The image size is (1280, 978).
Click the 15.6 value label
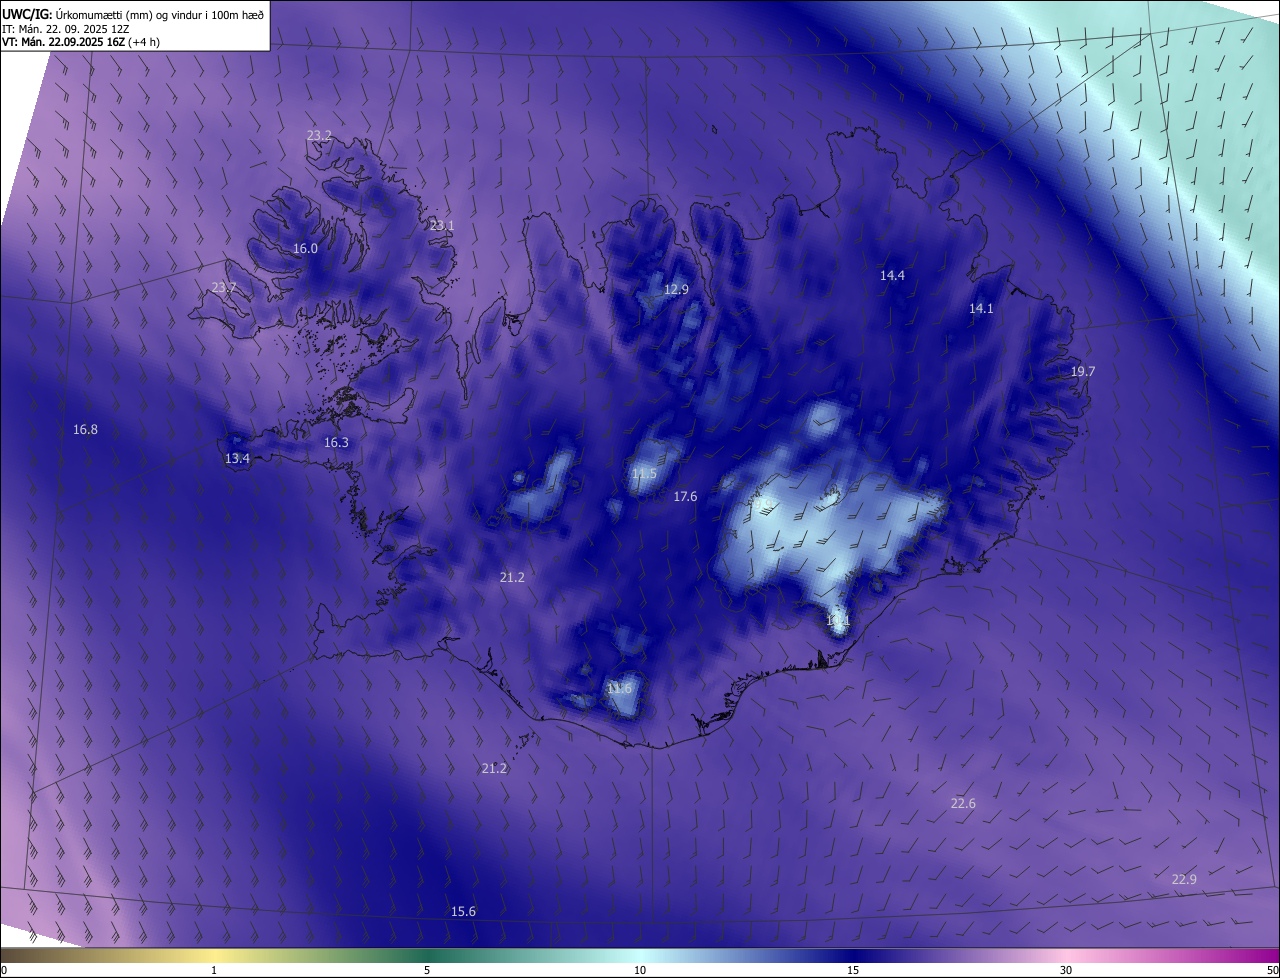pyautogui.click(x=463, y=912)
